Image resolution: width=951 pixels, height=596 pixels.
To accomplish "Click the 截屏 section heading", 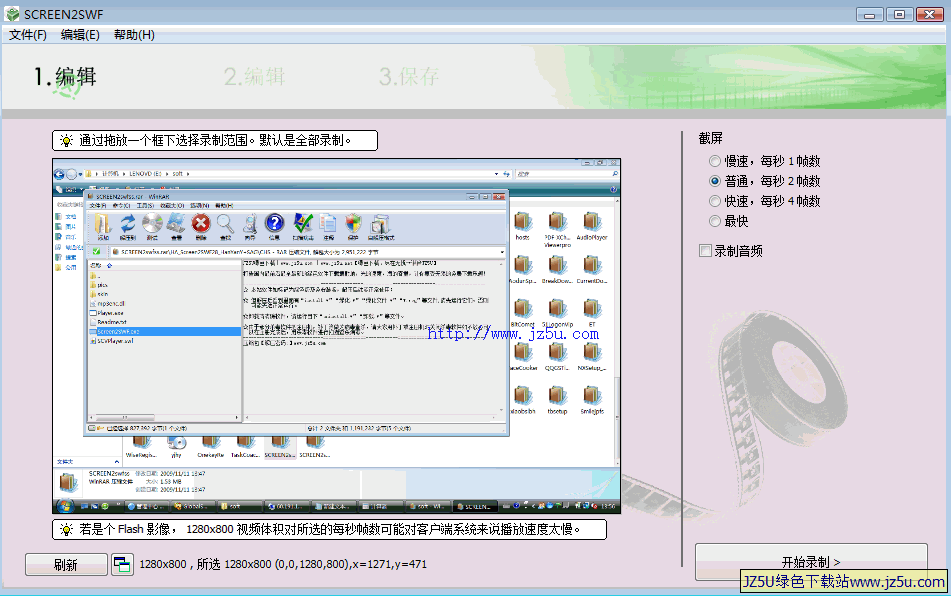I will point(710,138).
